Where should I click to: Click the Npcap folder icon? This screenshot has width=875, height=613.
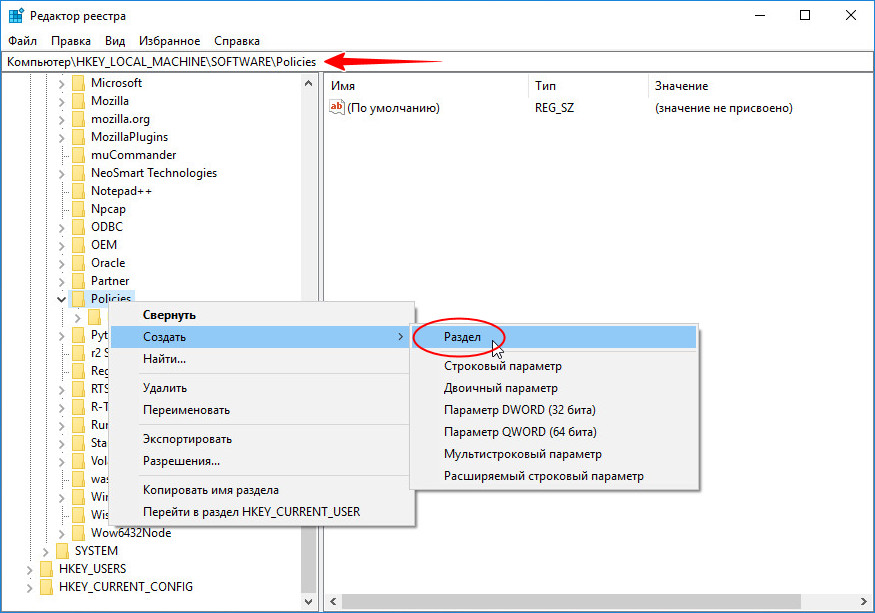(79, 209)
